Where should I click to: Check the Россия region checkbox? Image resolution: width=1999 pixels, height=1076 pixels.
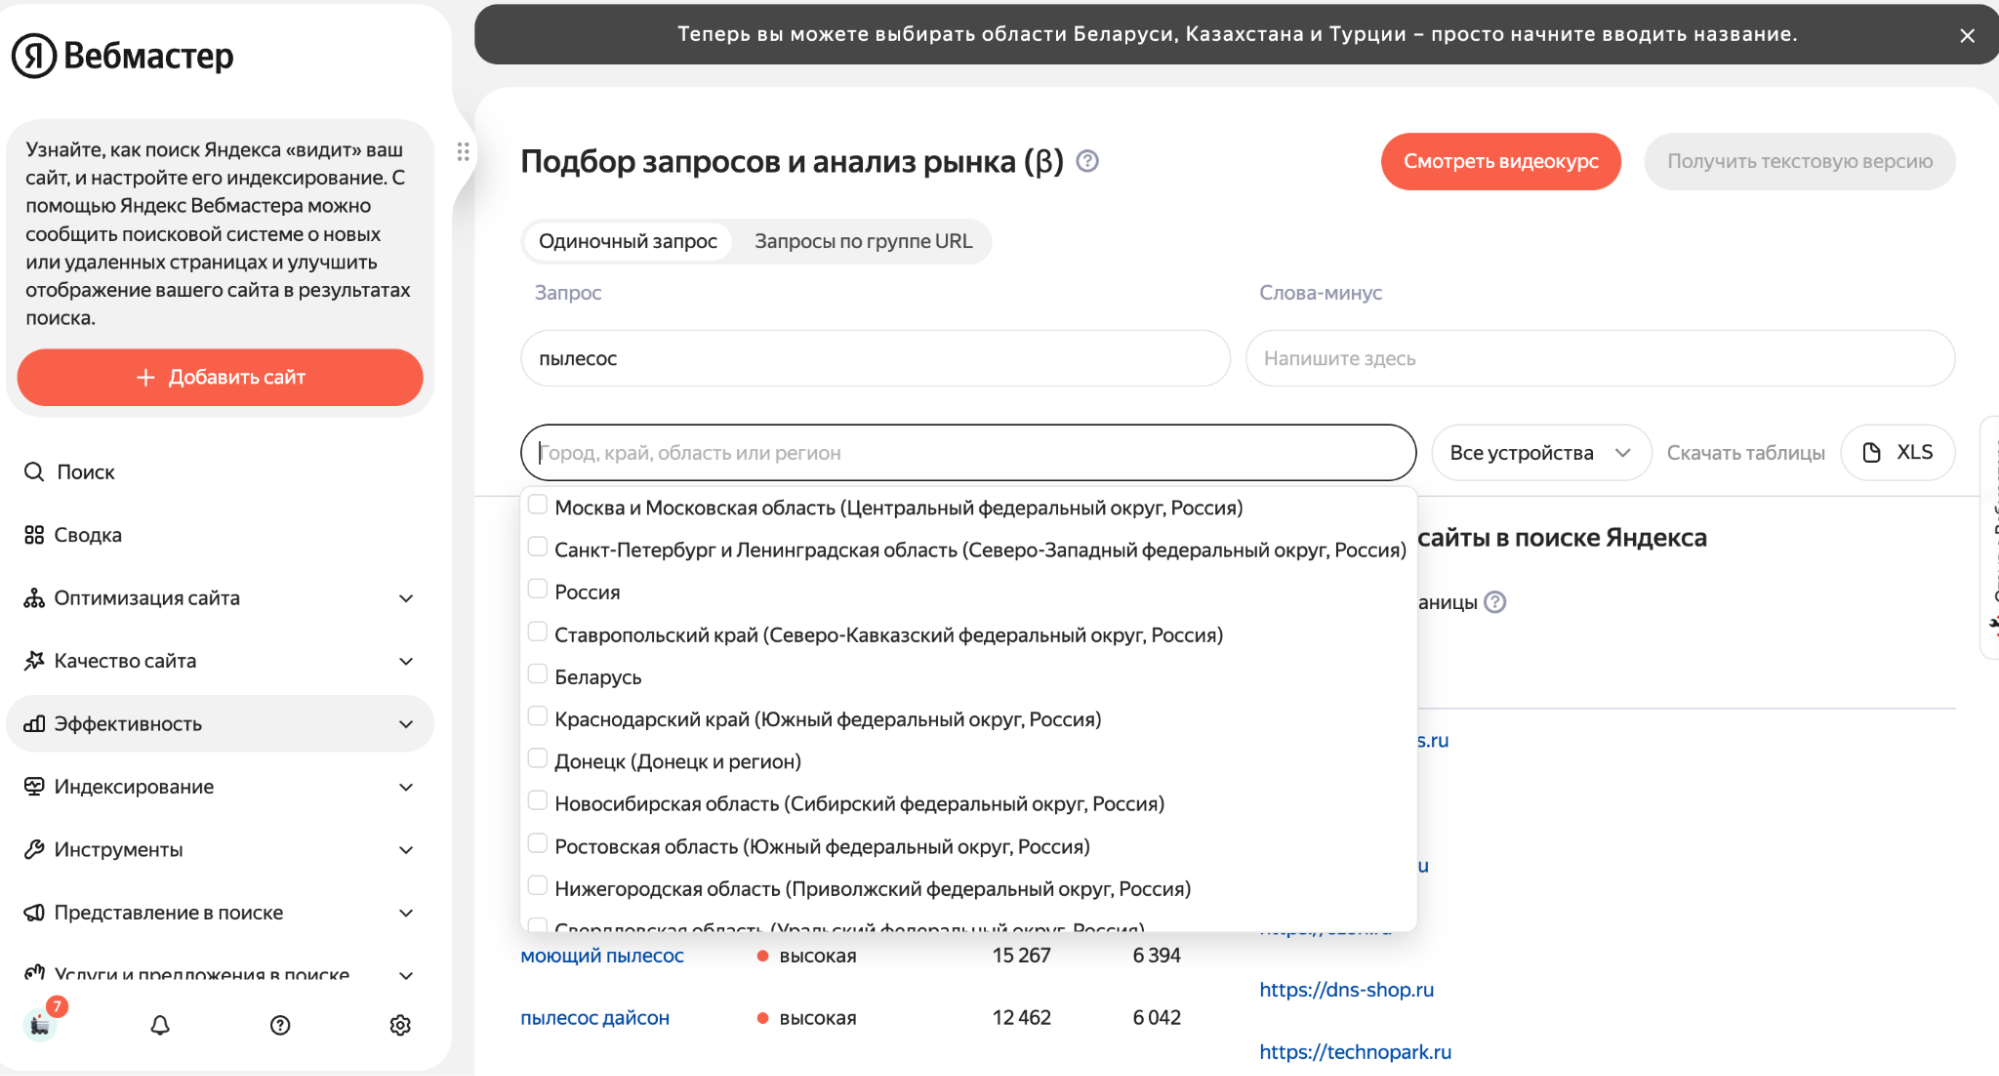click(x=538, y=590)
